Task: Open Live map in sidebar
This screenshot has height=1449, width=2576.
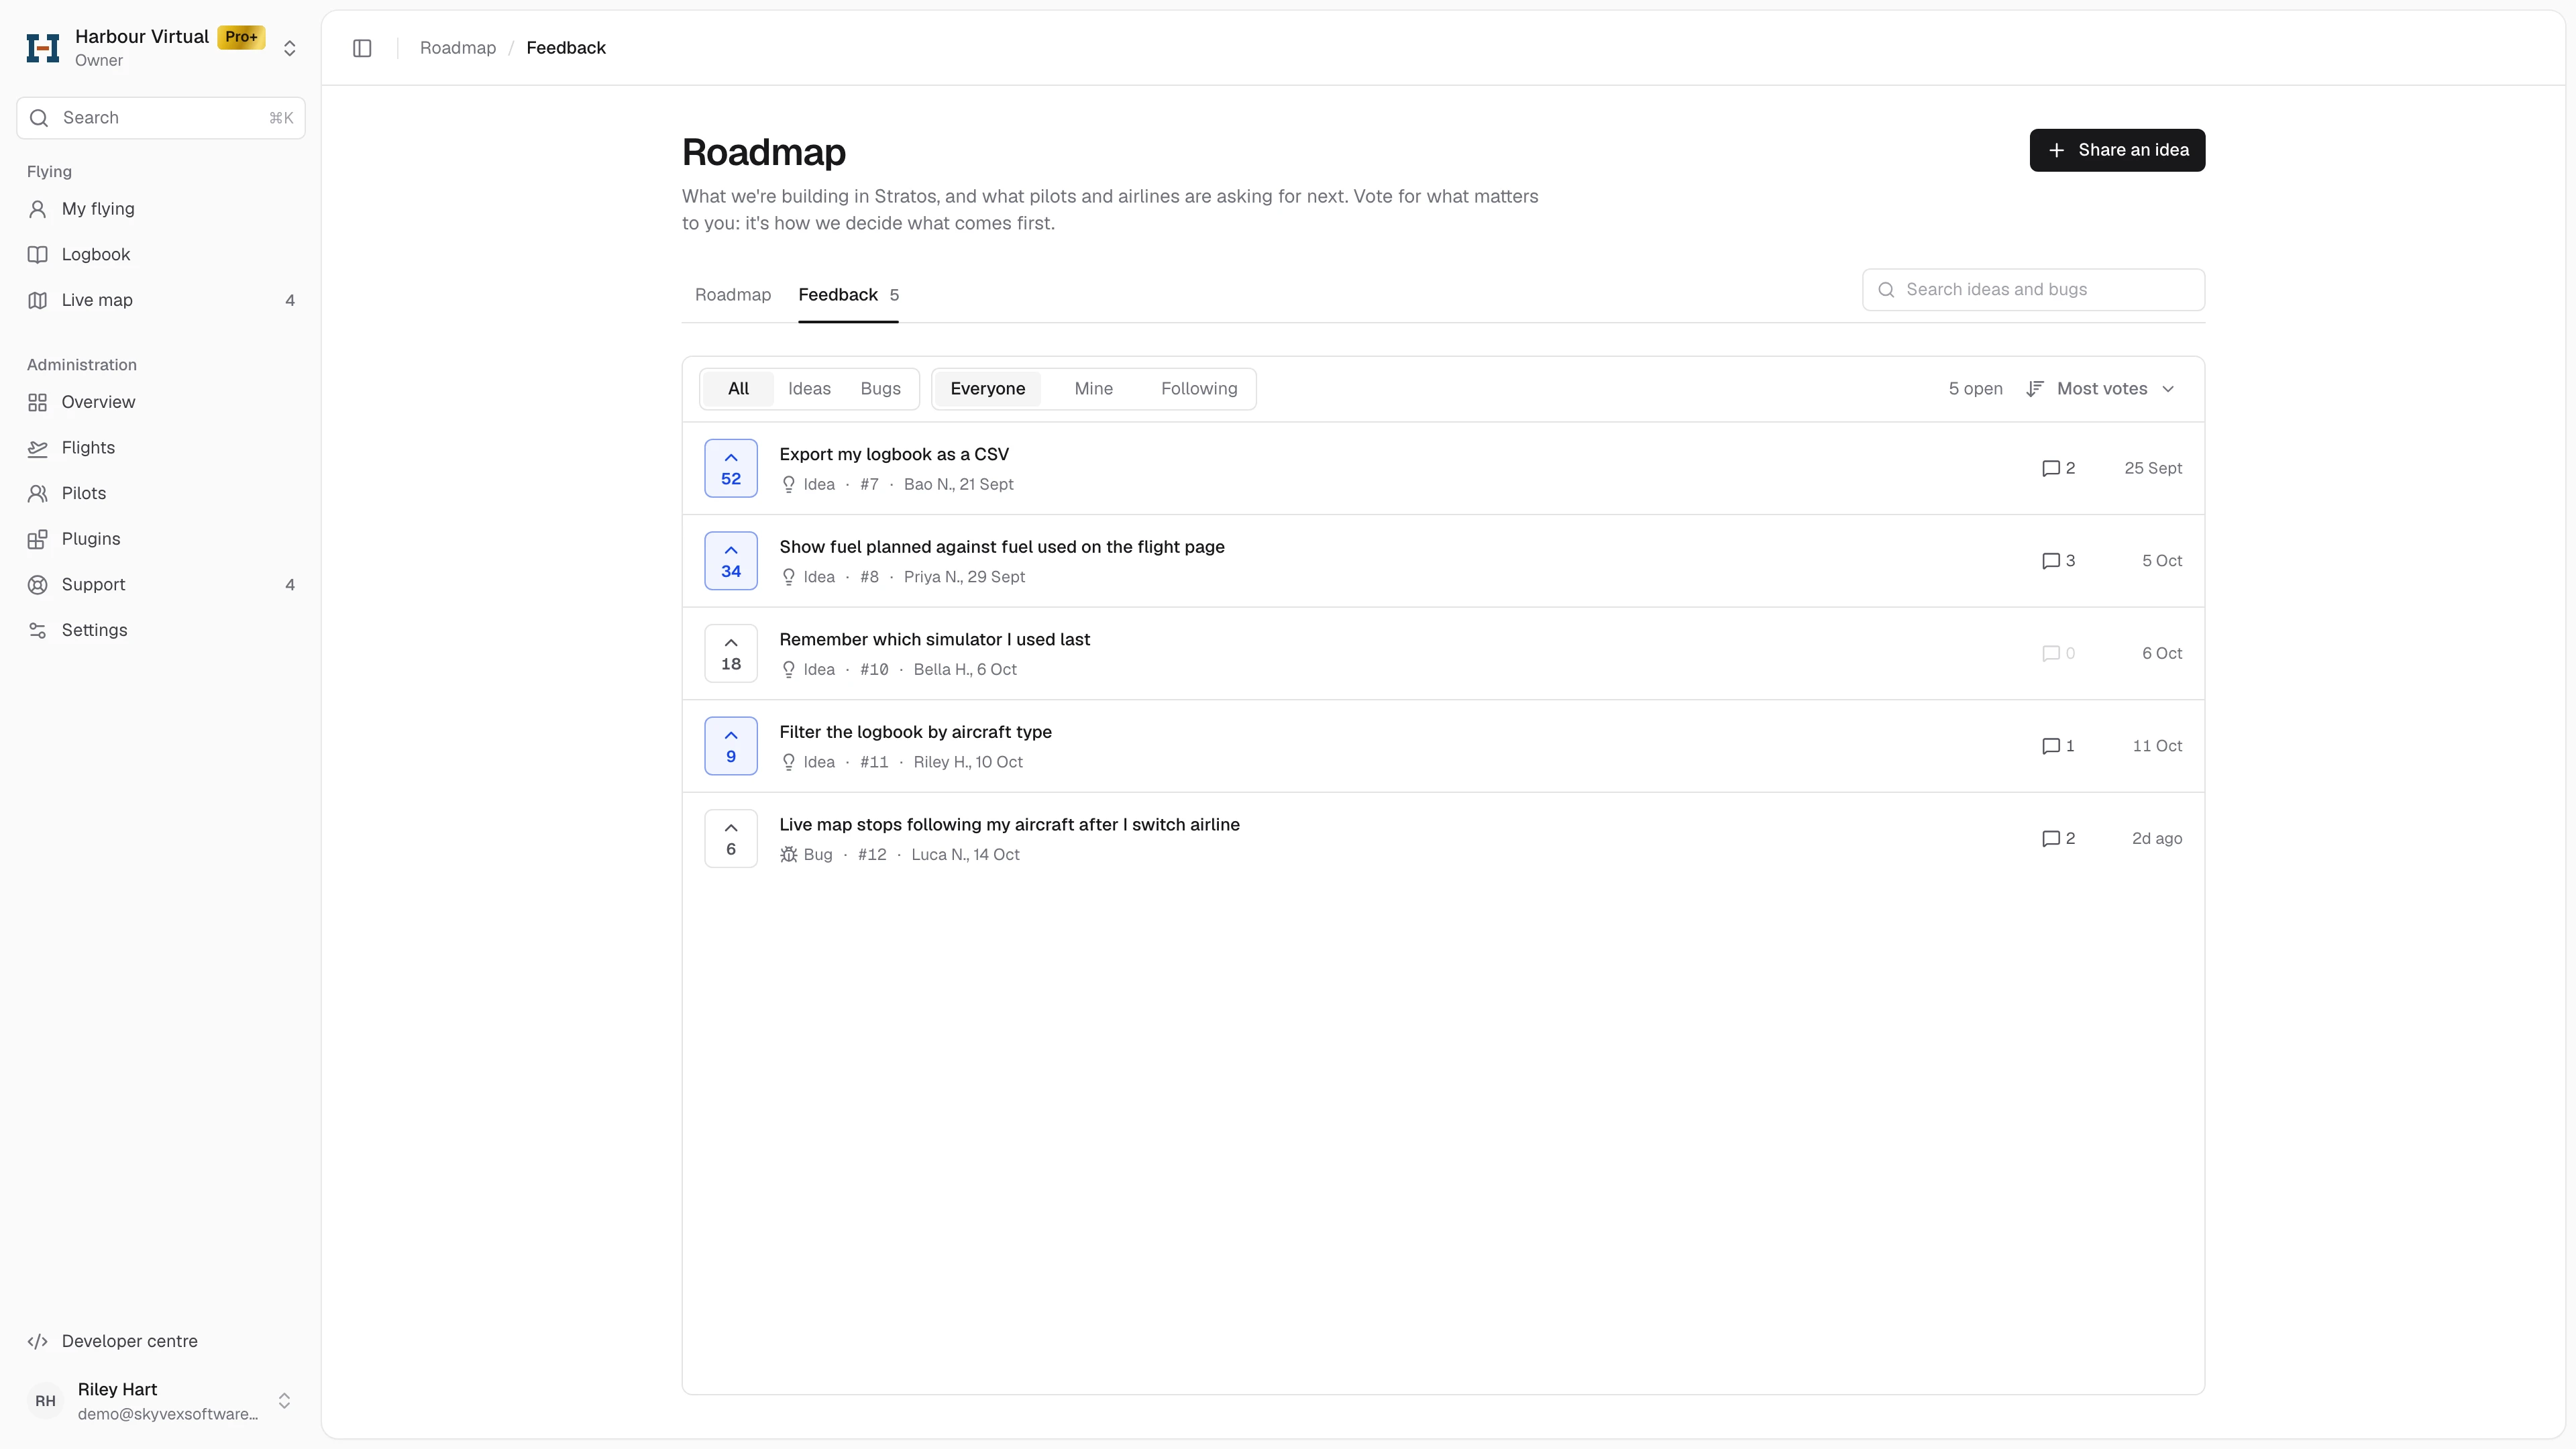Action: 161,300
